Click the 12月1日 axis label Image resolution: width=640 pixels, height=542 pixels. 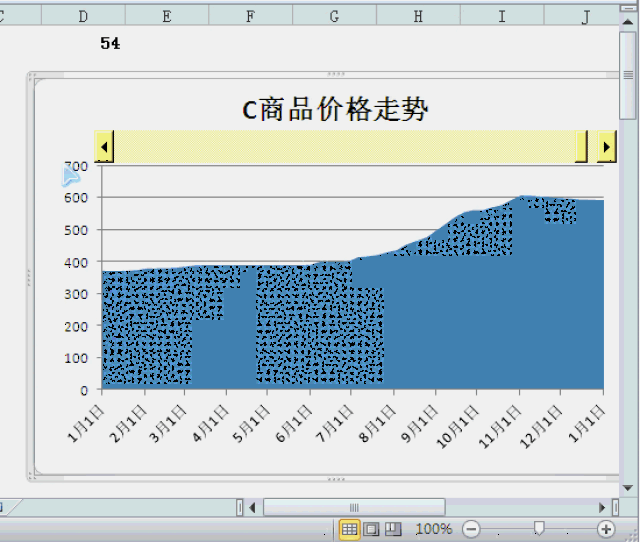click(x=541, y=426)
